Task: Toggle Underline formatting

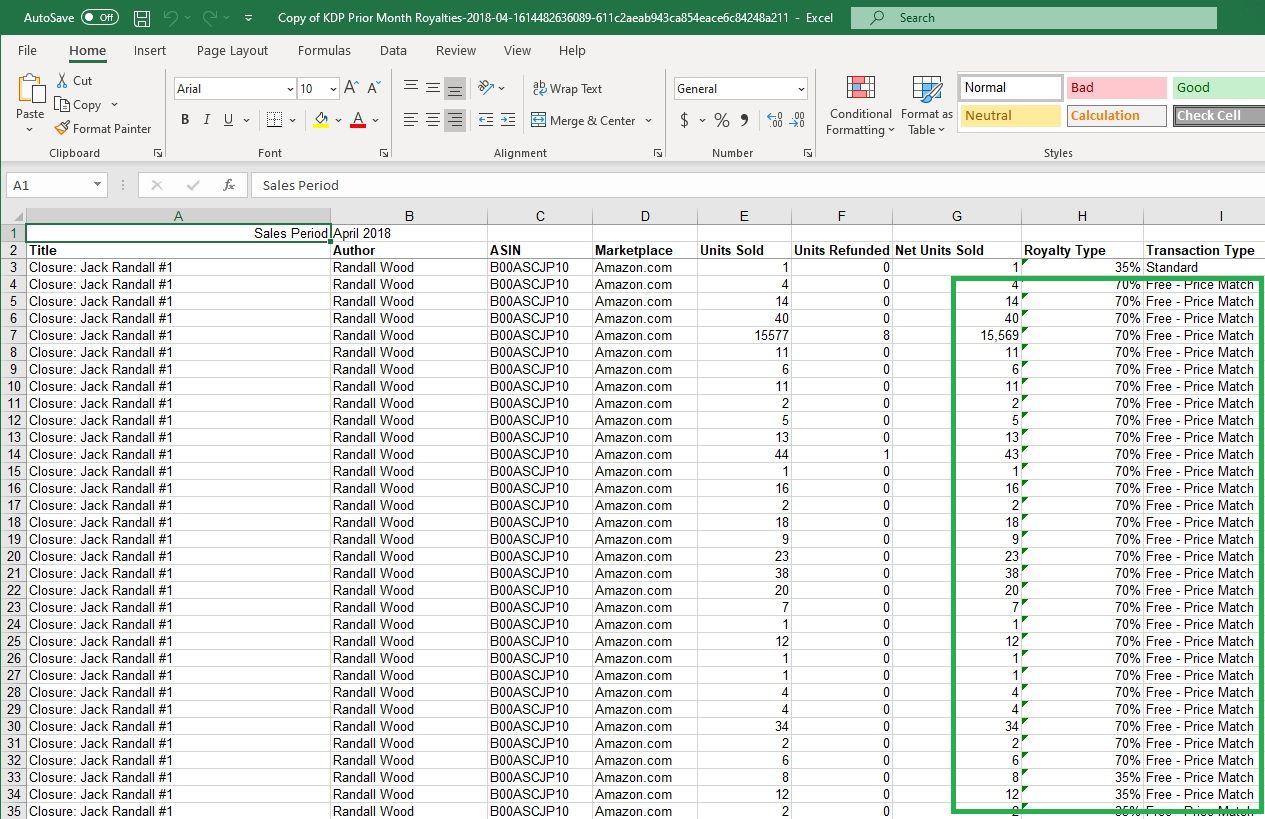Action: tap(229, 120)
